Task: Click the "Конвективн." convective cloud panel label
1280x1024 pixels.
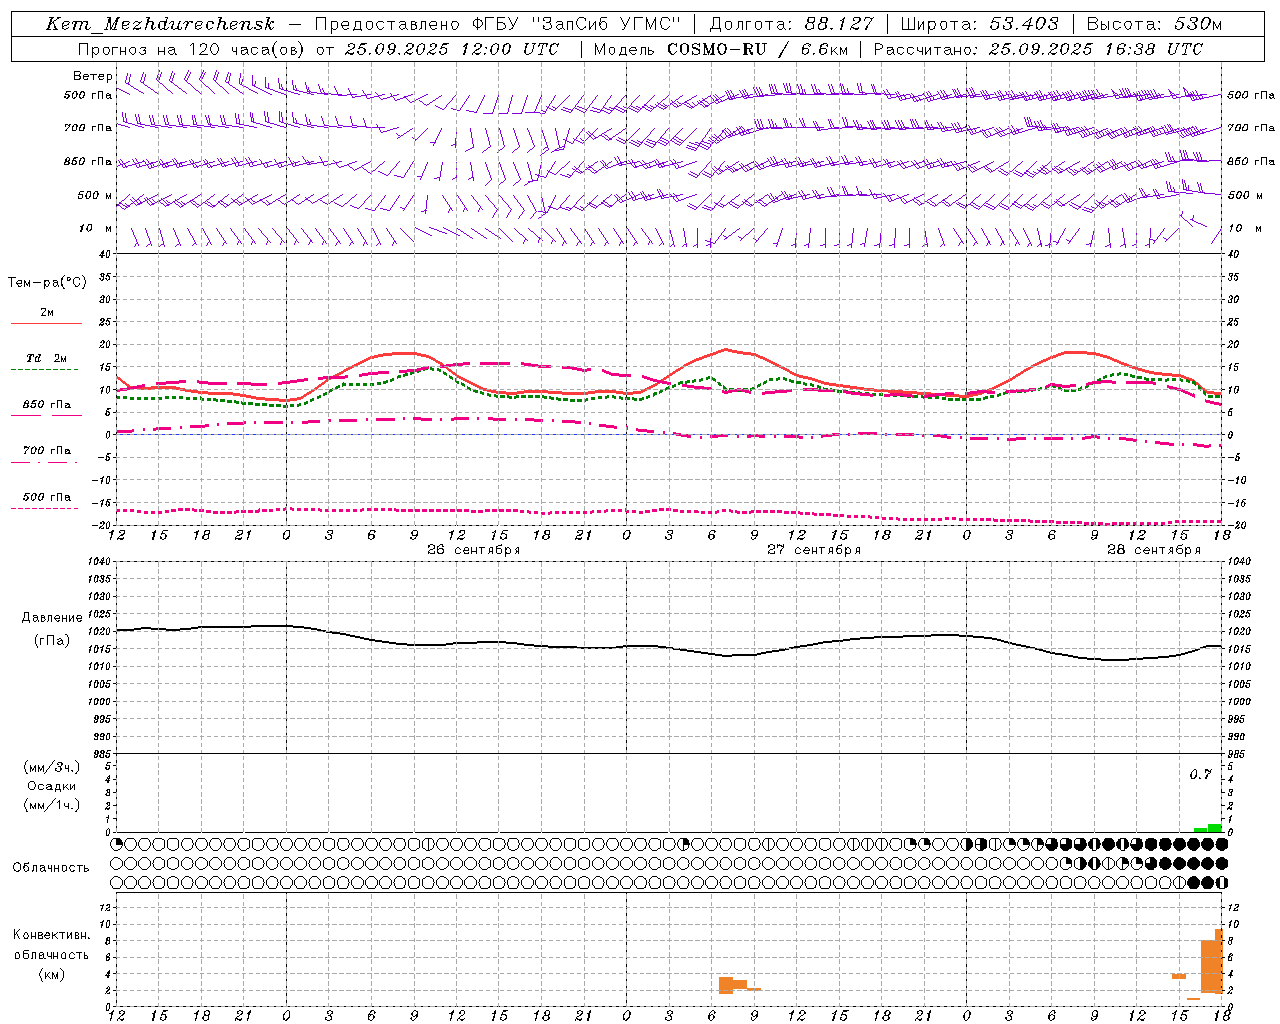Action: tap(52, 935)
